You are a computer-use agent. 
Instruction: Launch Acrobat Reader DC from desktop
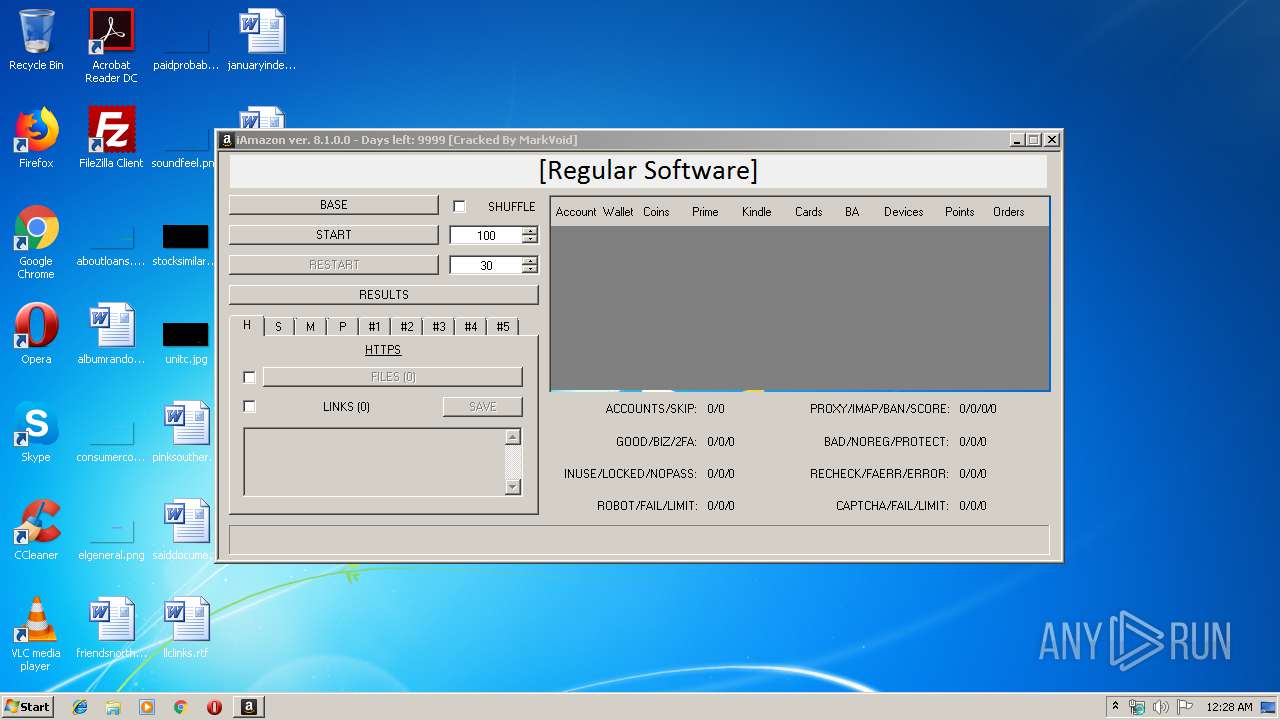pos(111,45)
